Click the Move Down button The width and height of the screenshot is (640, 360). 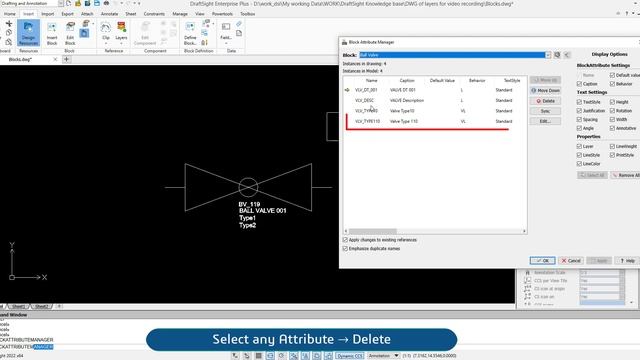click(x=545, y=91)
